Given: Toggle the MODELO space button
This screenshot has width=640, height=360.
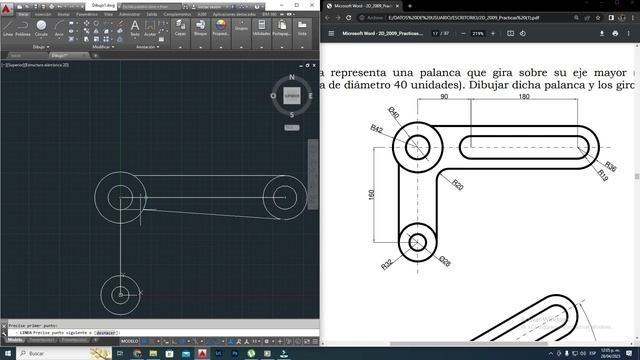Looking at the screenshot, I should click(x=129, y=341).
